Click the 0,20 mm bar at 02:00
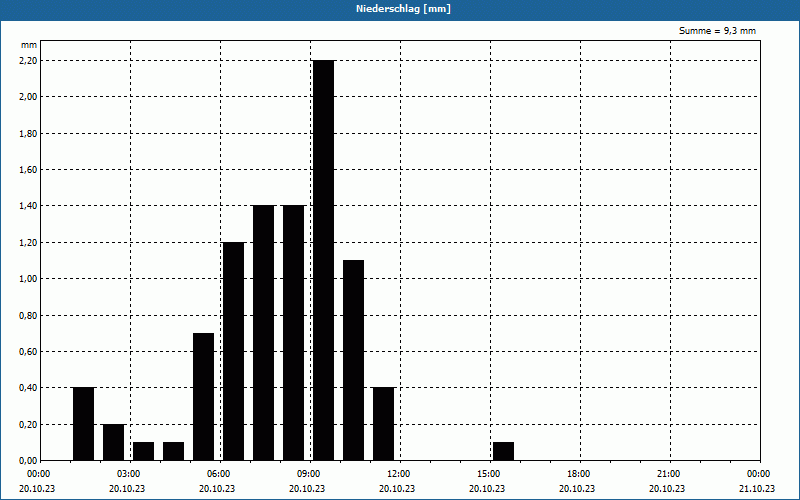 [x=114, y=442]
